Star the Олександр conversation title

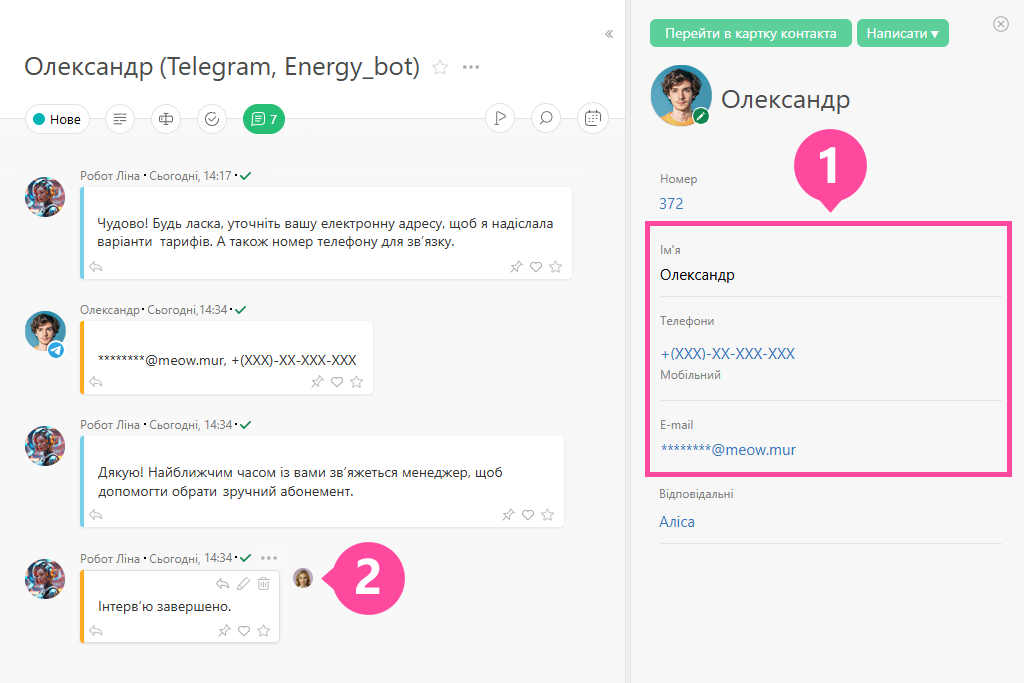(x=439, y=67)
